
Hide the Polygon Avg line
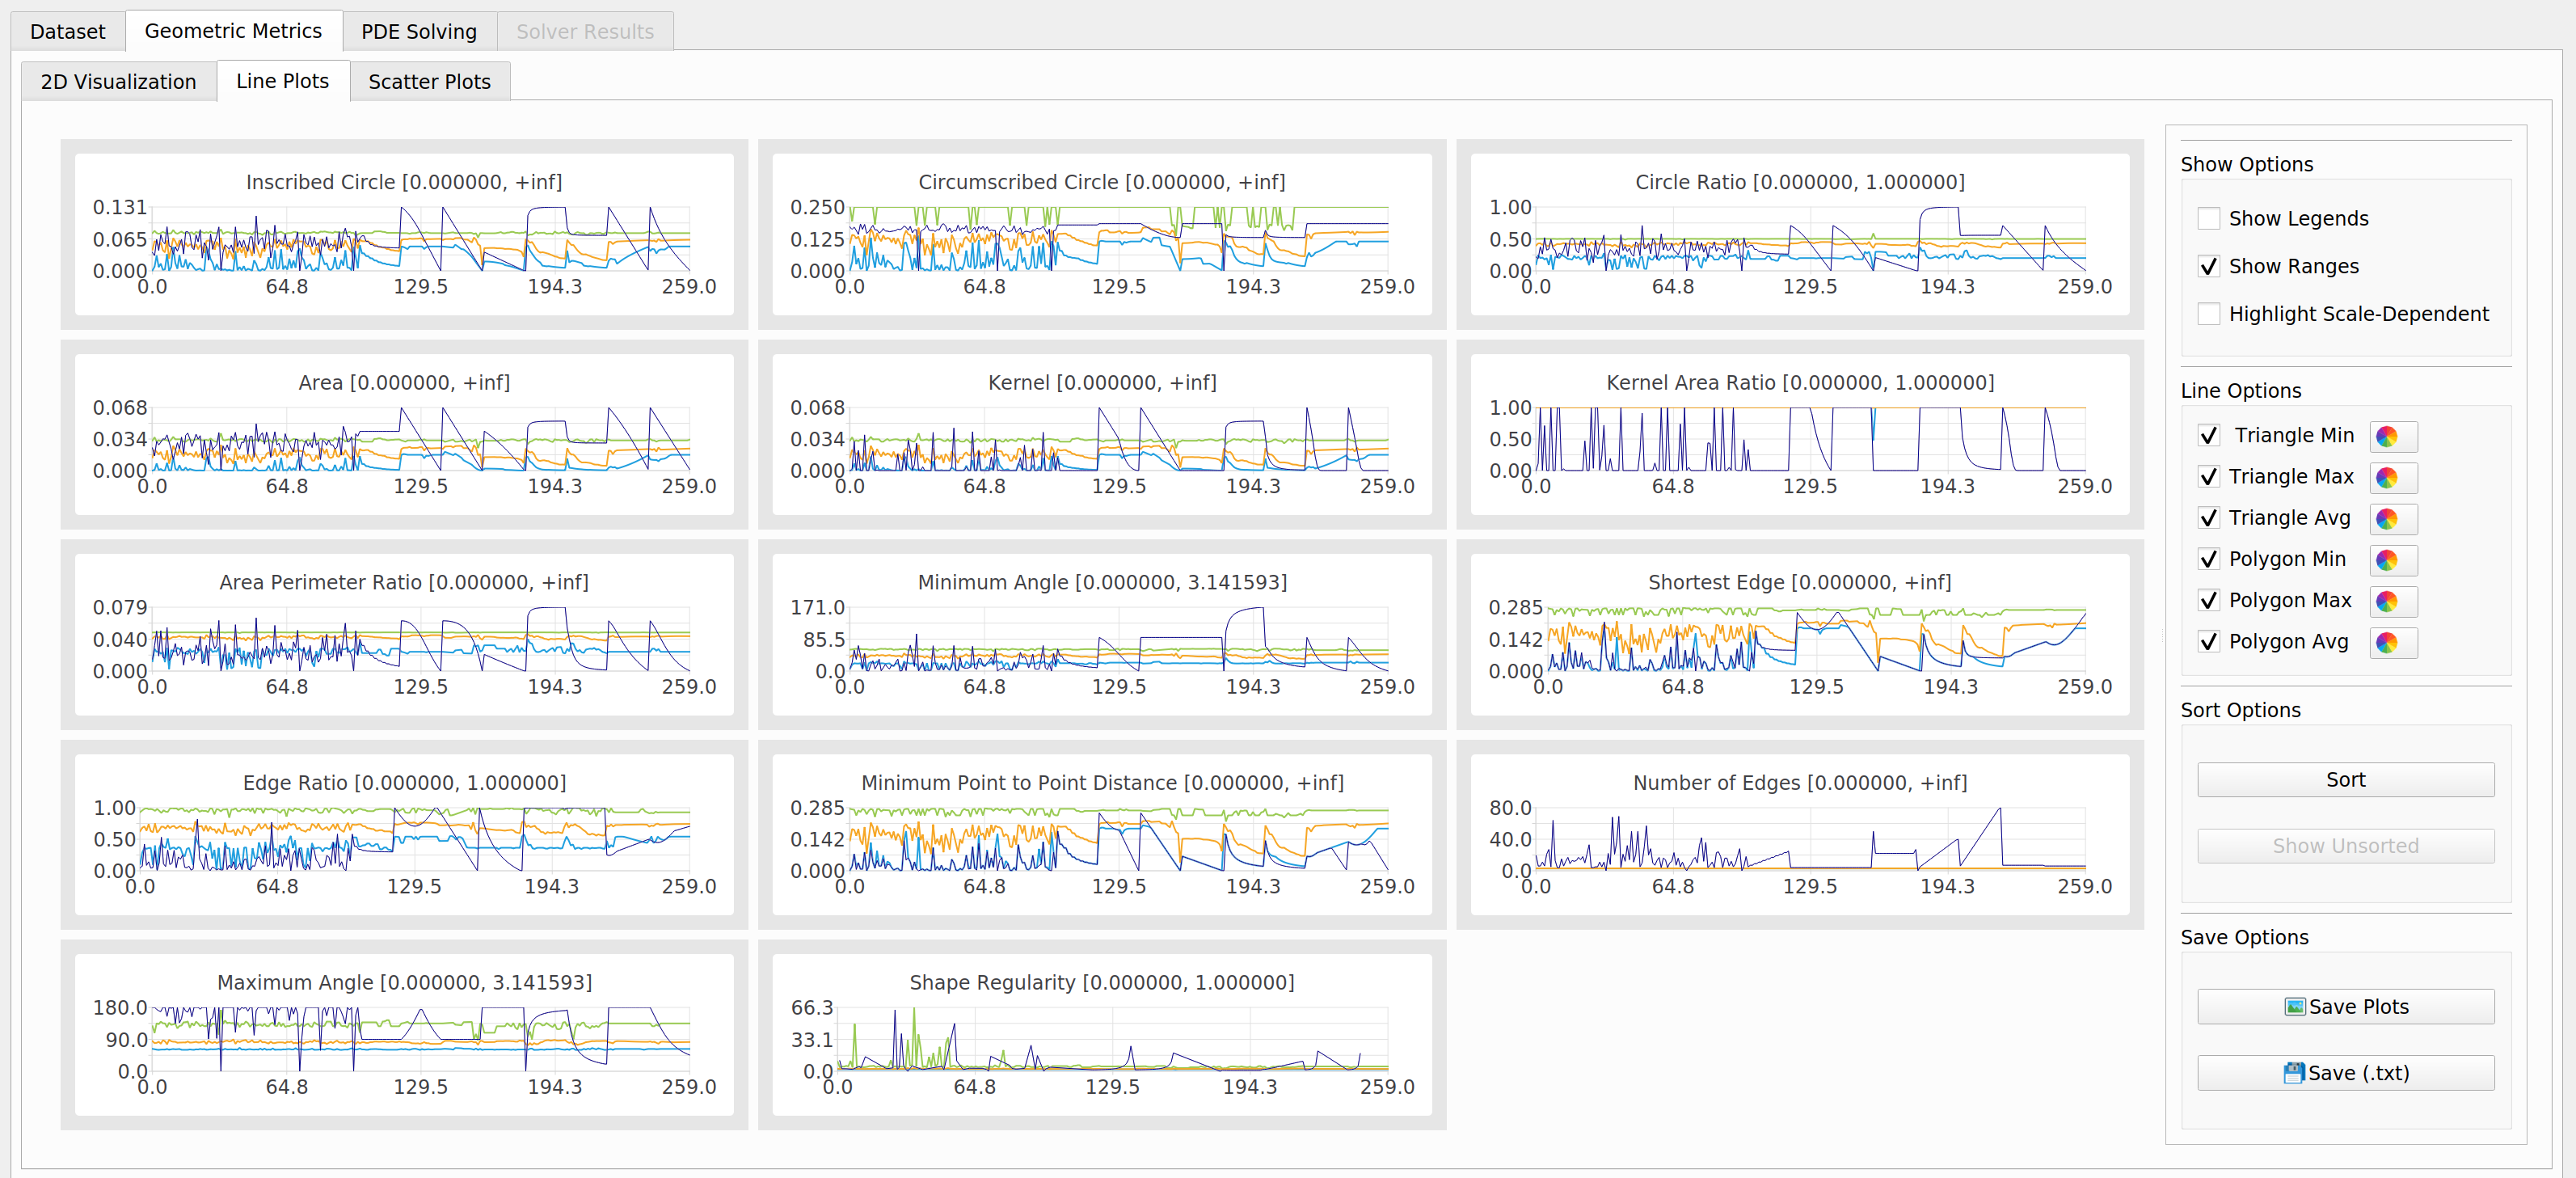pyautogui.click(x=2209, y=642)
